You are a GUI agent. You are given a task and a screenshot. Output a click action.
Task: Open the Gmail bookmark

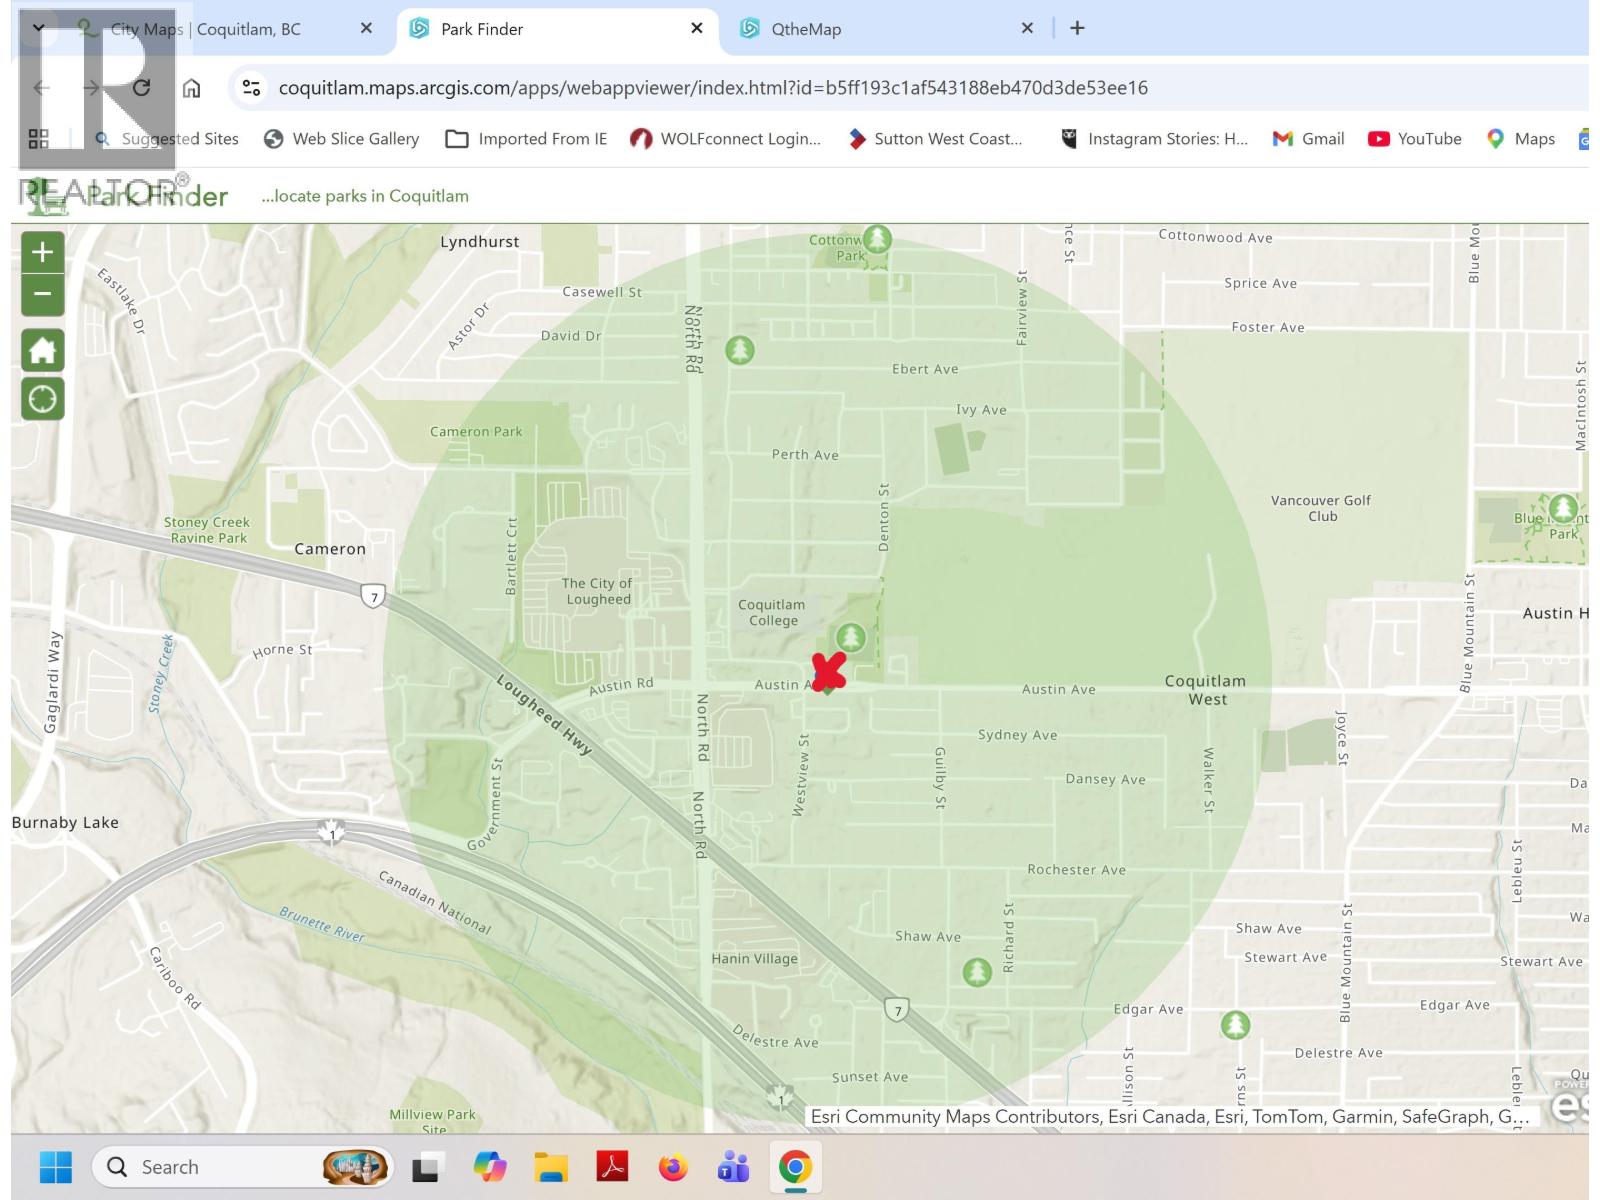[1308, 139]
